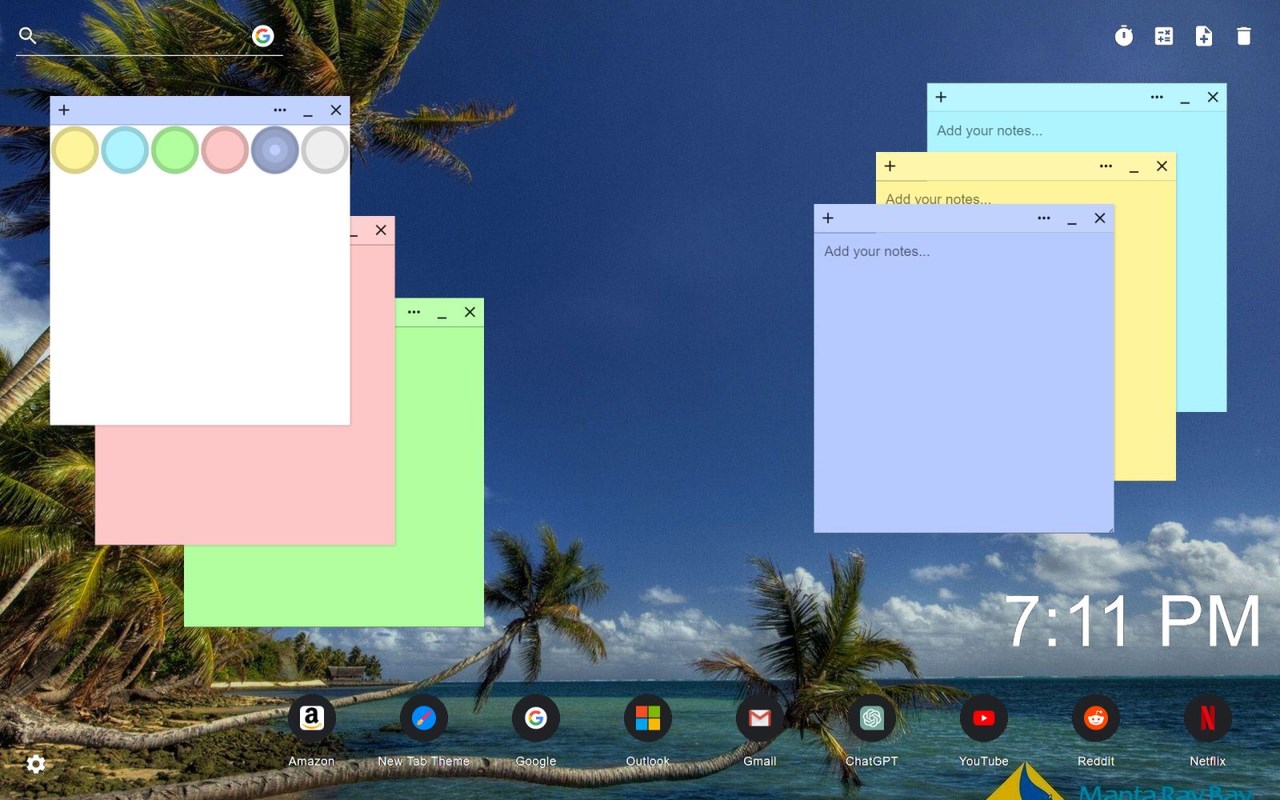Close the white note with color swatches

click(x=336, y=110)
